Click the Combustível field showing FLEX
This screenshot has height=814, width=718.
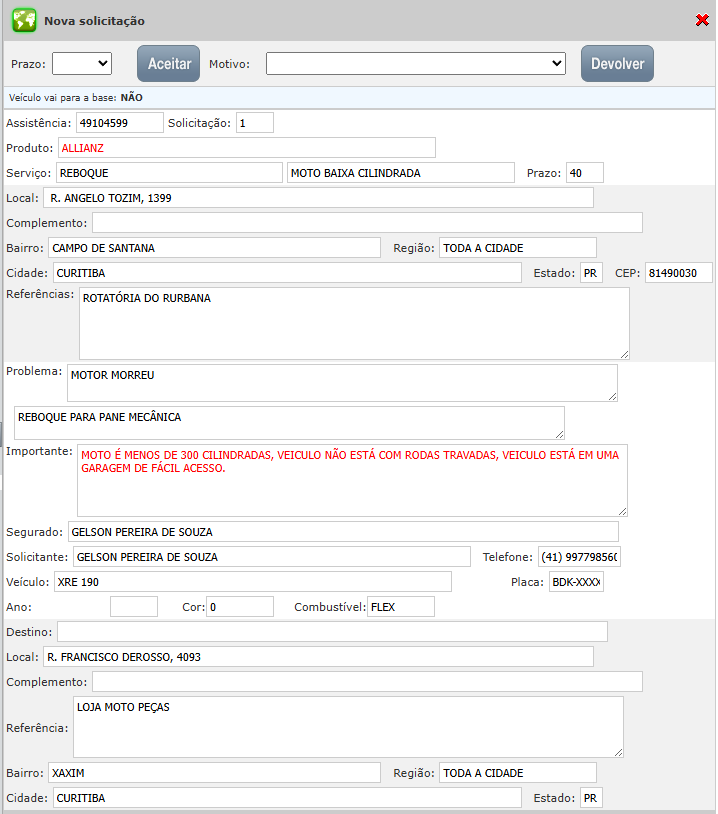click(400, 607)
